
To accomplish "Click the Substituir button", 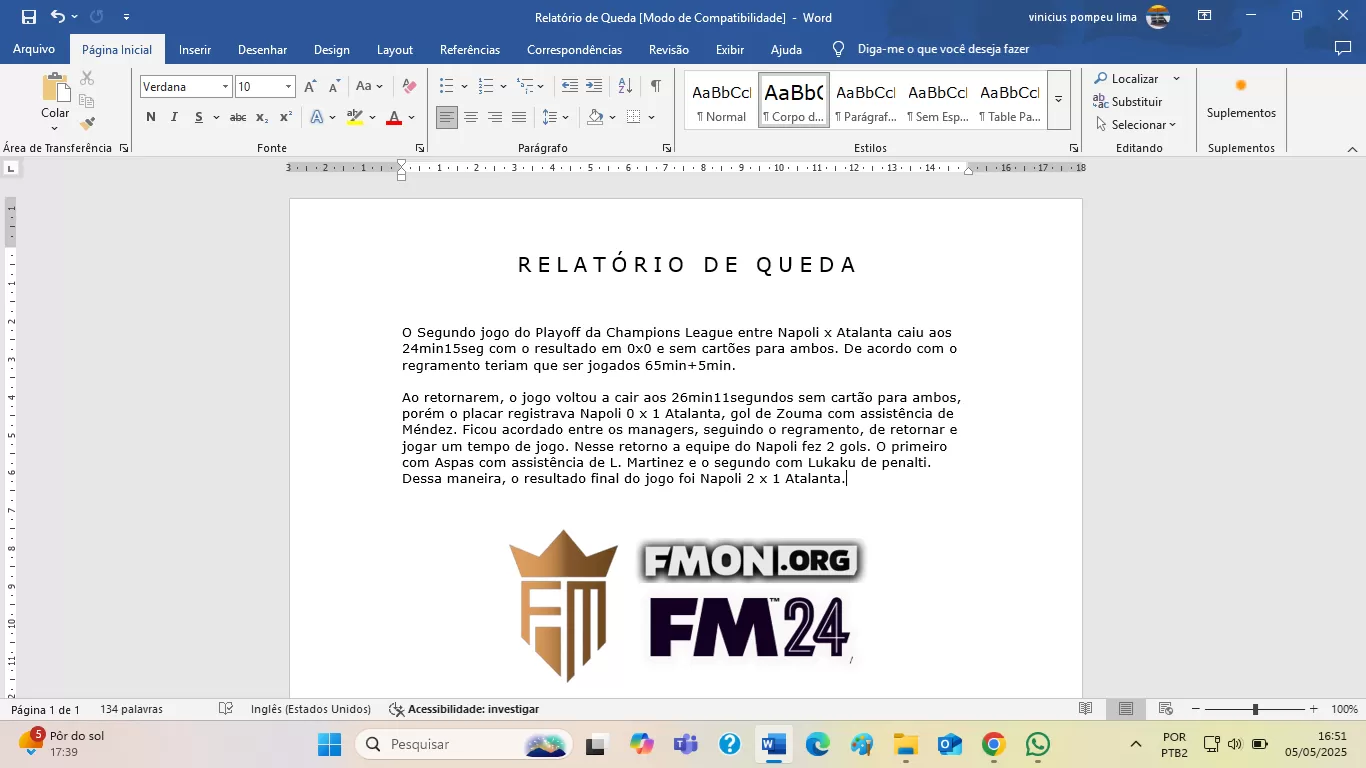I will pos(1128,102).
